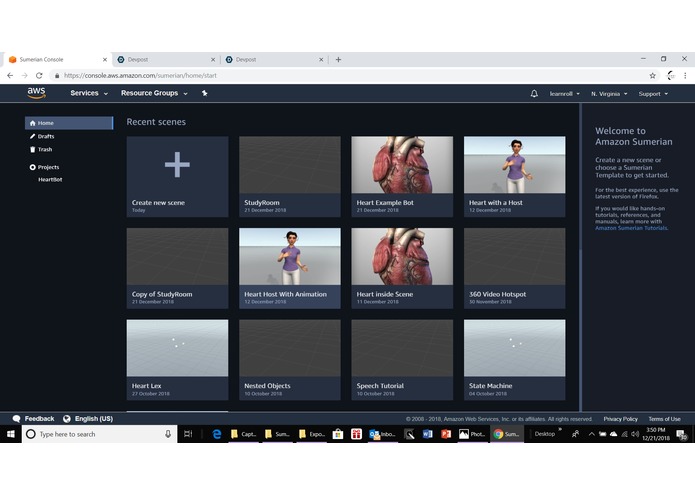Open the Nested Objects scene
Viewport: 695px width, 494px height.
click(290, 360)
